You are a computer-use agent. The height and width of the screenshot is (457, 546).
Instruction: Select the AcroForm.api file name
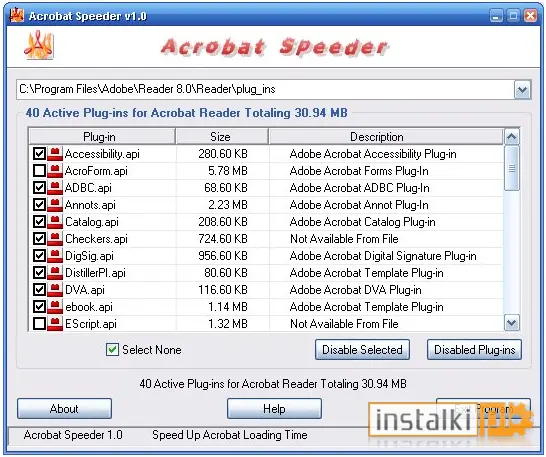(96, 171)
